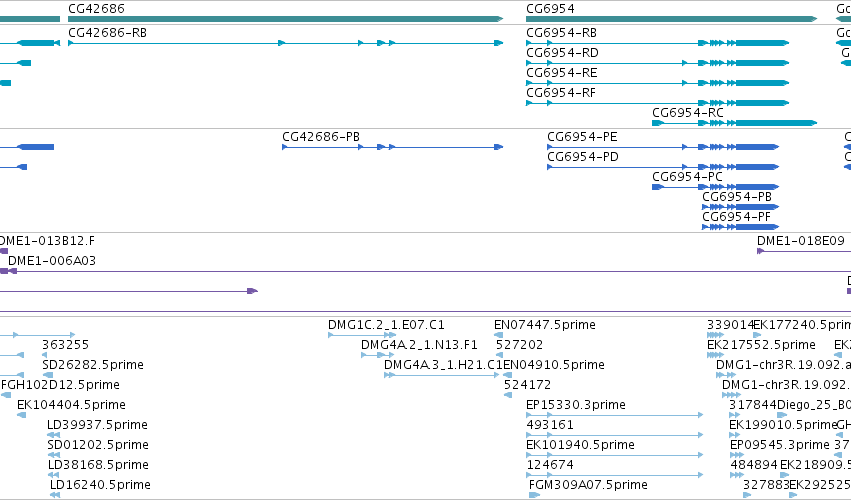Screen dimensions: 851x500
Task: Select EST LD39937.5prime
Action: (97, 425)
